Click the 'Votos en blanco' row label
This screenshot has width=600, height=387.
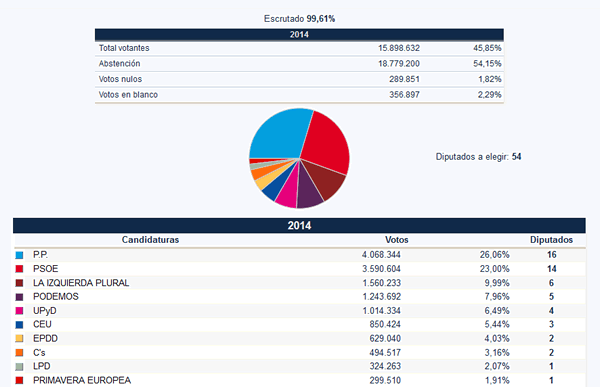128,95
